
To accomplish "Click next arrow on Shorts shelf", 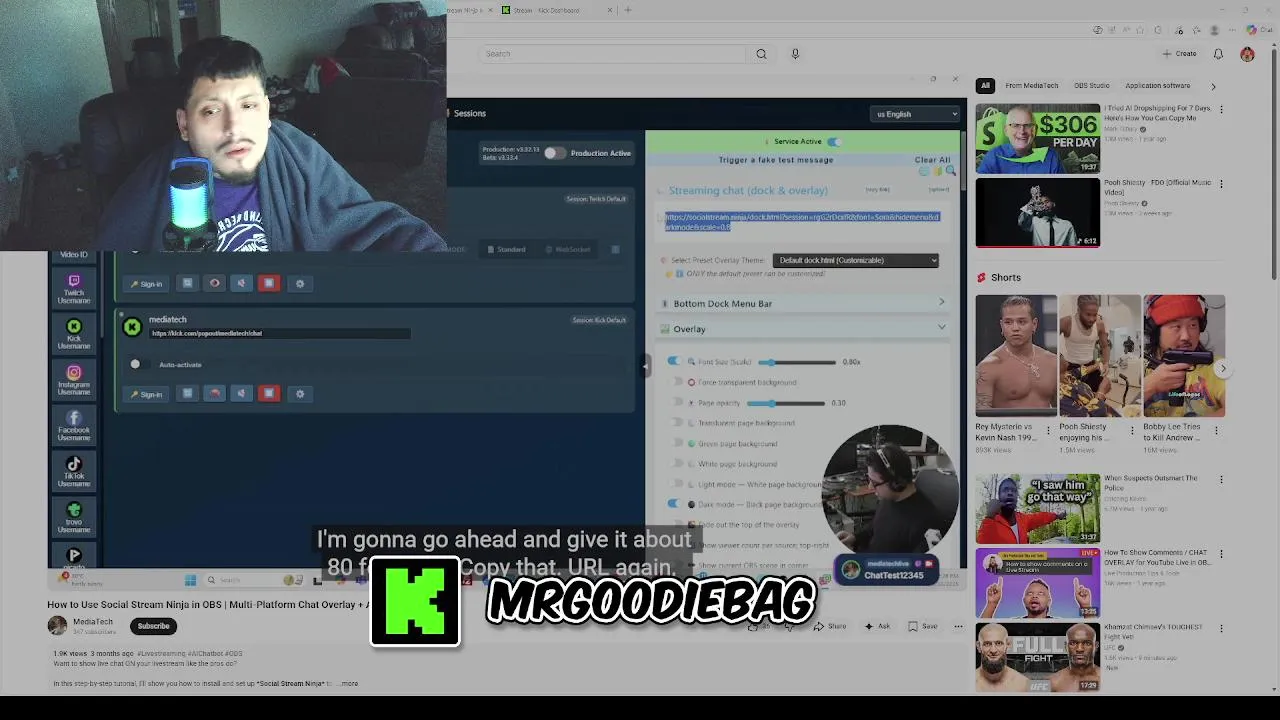I will point(1222,369).
